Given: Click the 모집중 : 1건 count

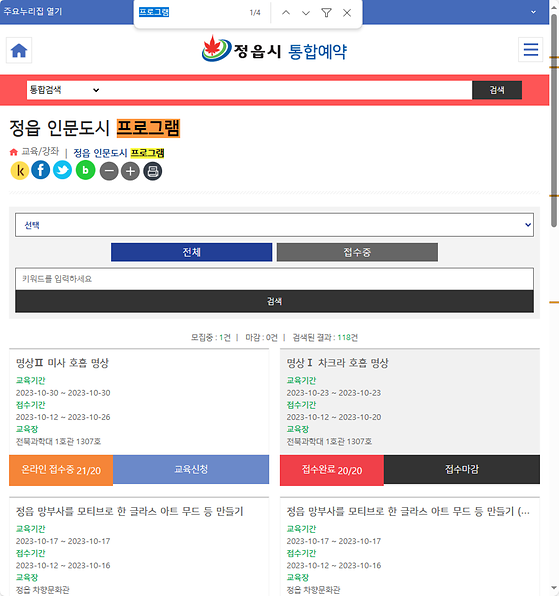Looking at the screenshot, I should [x=211, y=338].
